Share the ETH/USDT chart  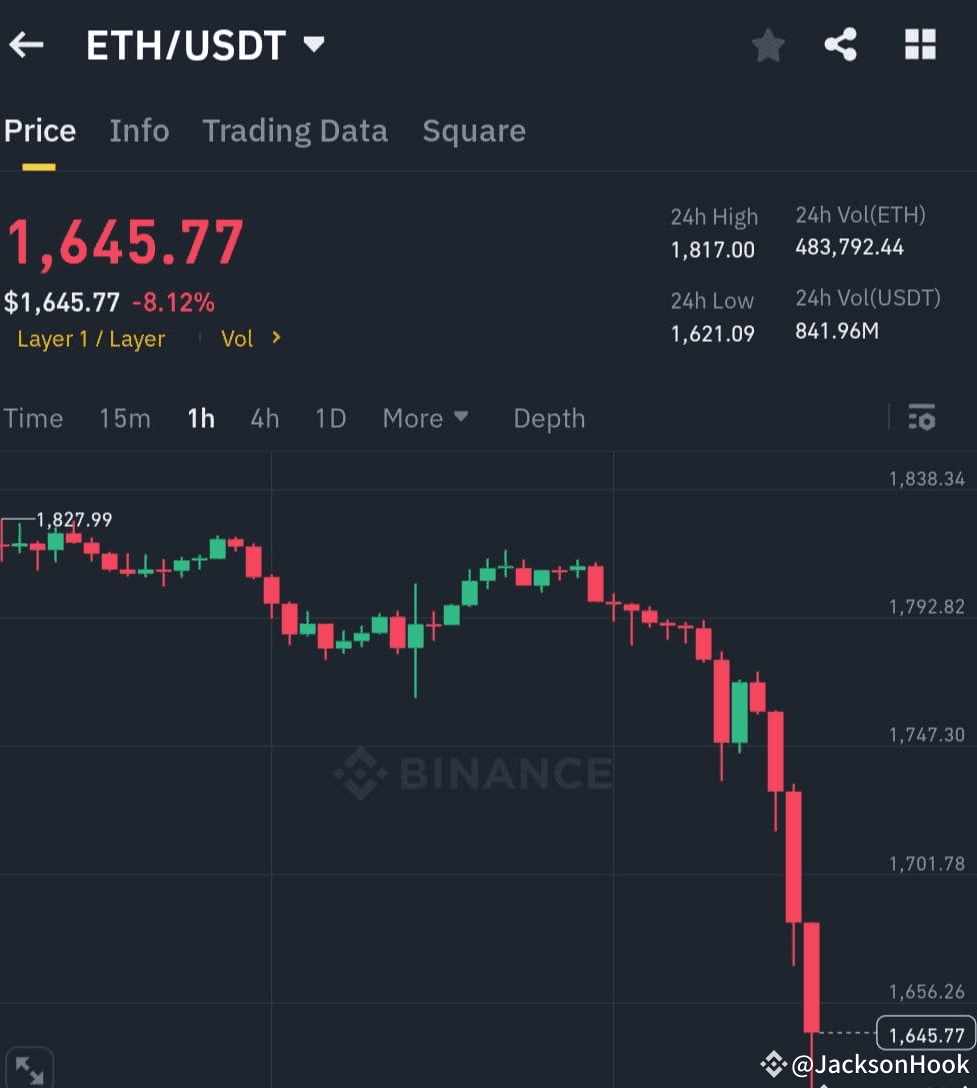840,45
